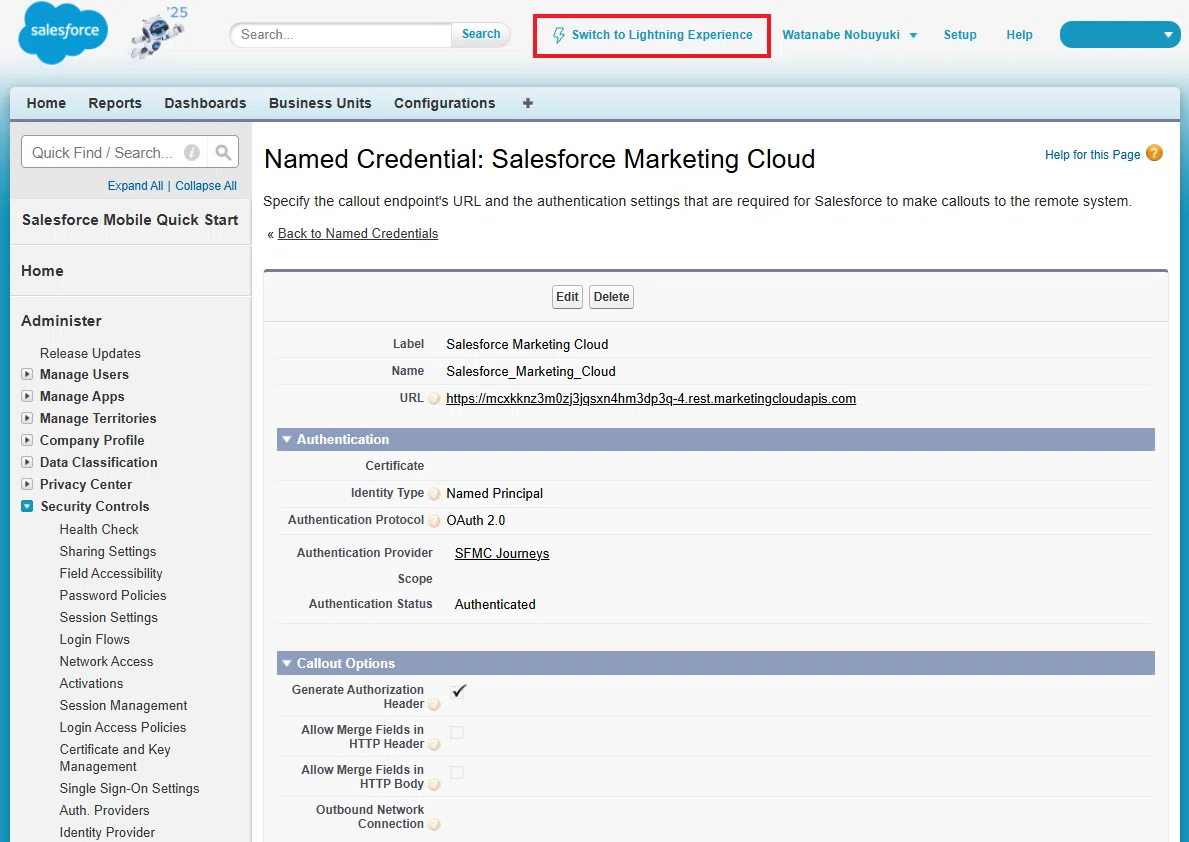Open the Business Units tab
1189x842 pixels.
click(x=320, y=103)
